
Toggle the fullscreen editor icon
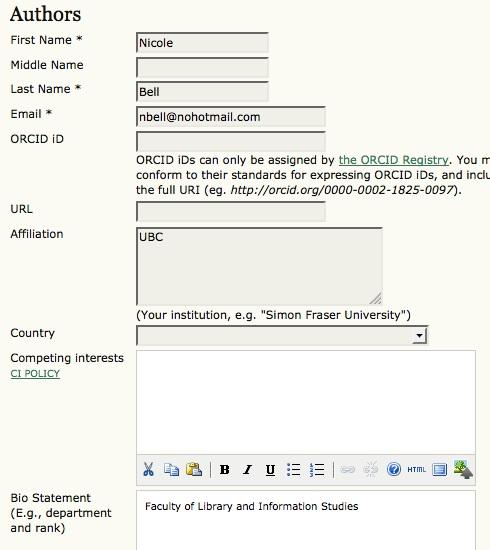439,469
